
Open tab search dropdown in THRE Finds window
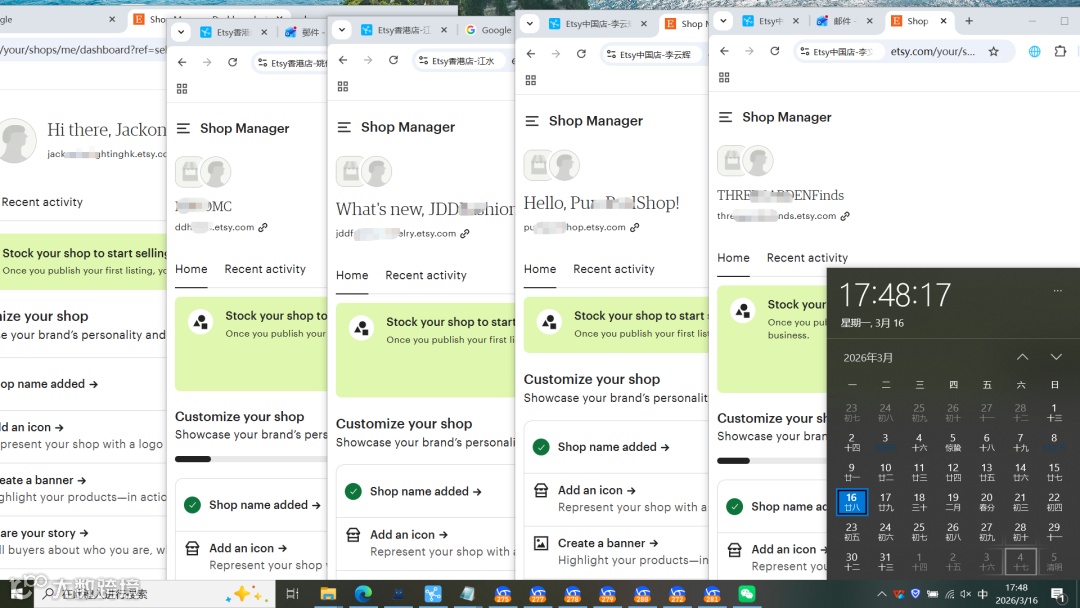pyautogui.click(x=723, y=21)
